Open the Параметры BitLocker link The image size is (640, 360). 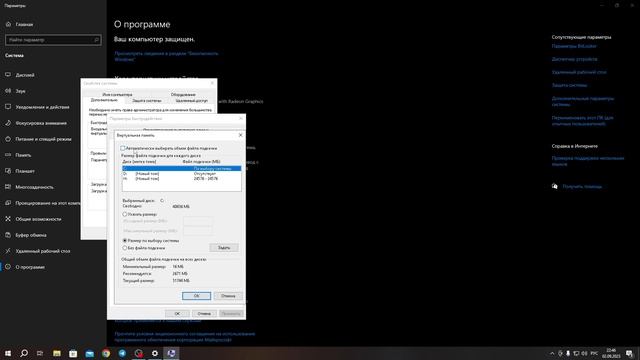574,46
